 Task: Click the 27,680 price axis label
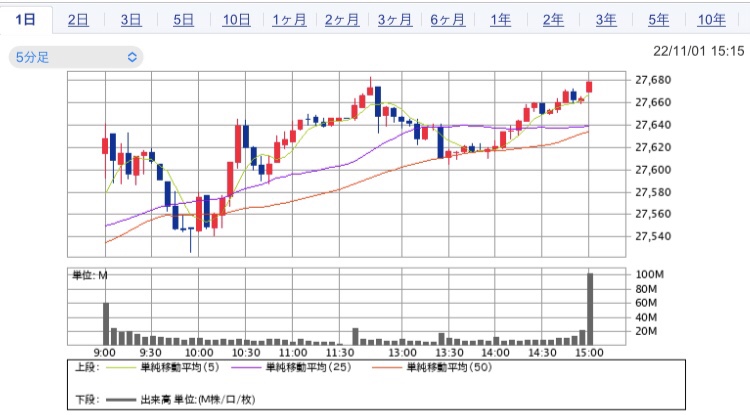tap(653, 80)
